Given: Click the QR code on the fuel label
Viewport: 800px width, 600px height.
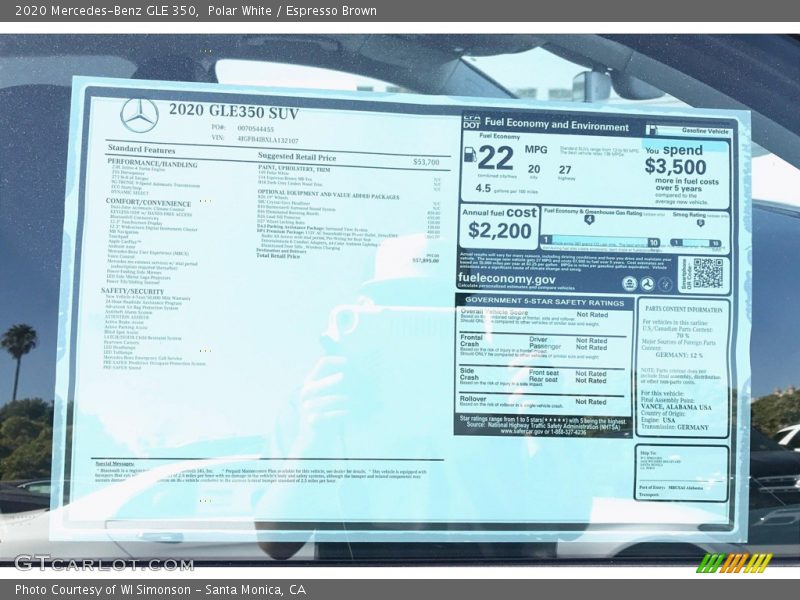Looking at the screenshot, I should (708, 273).
